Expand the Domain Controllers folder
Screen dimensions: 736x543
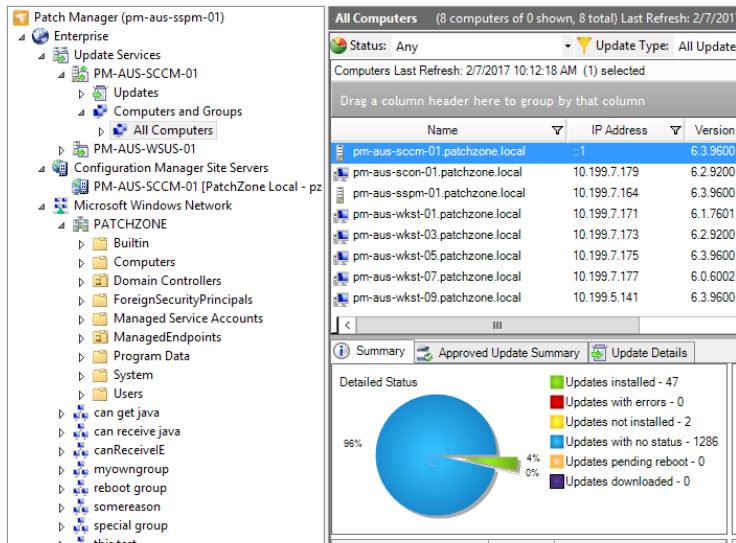81,282
